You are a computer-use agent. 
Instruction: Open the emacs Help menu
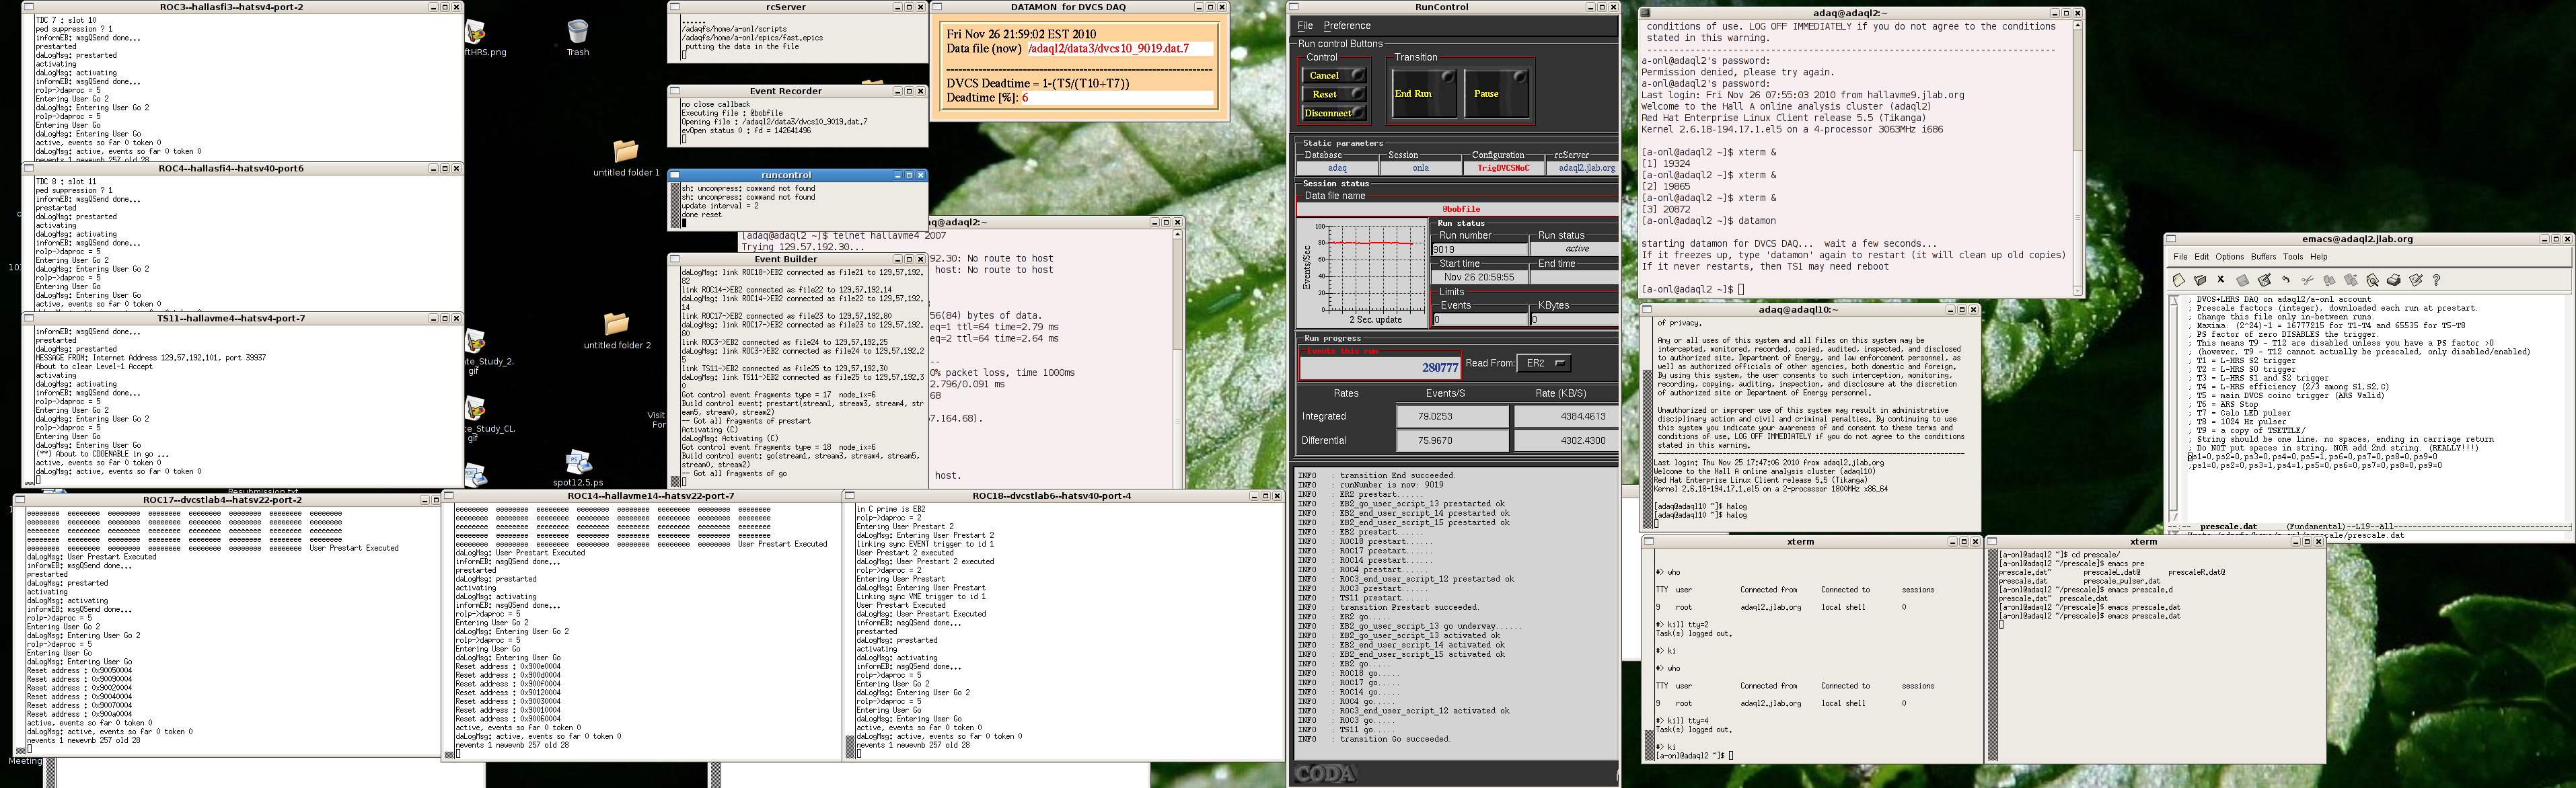click(x=2319, y=257)
